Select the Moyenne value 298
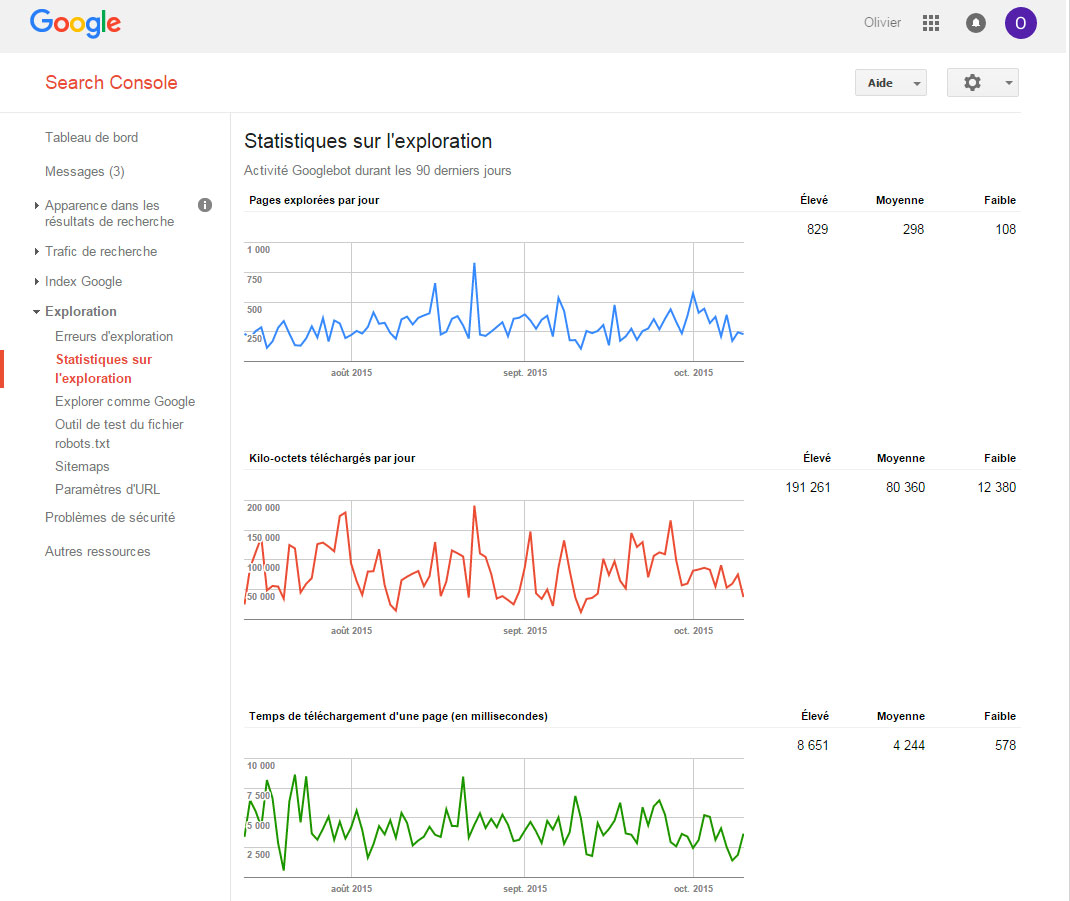 click(x=913, y=229)
